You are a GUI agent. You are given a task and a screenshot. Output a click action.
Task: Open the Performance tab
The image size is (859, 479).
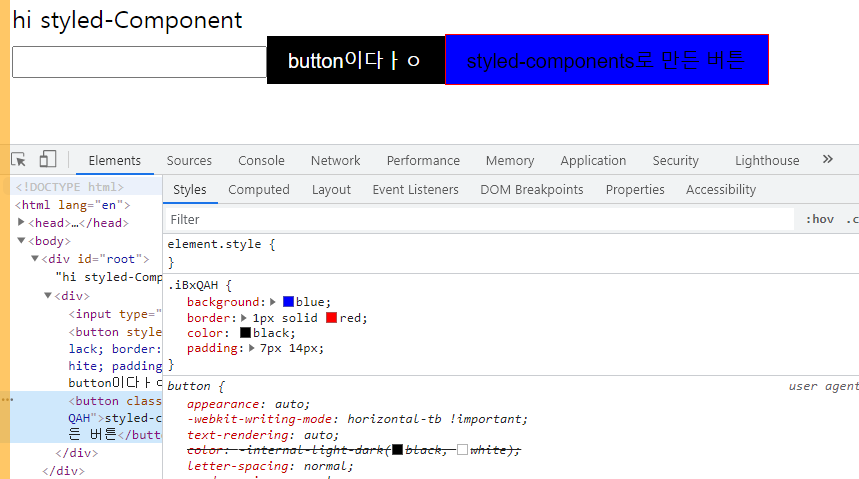pyautogui.click(x=423, y=161)
